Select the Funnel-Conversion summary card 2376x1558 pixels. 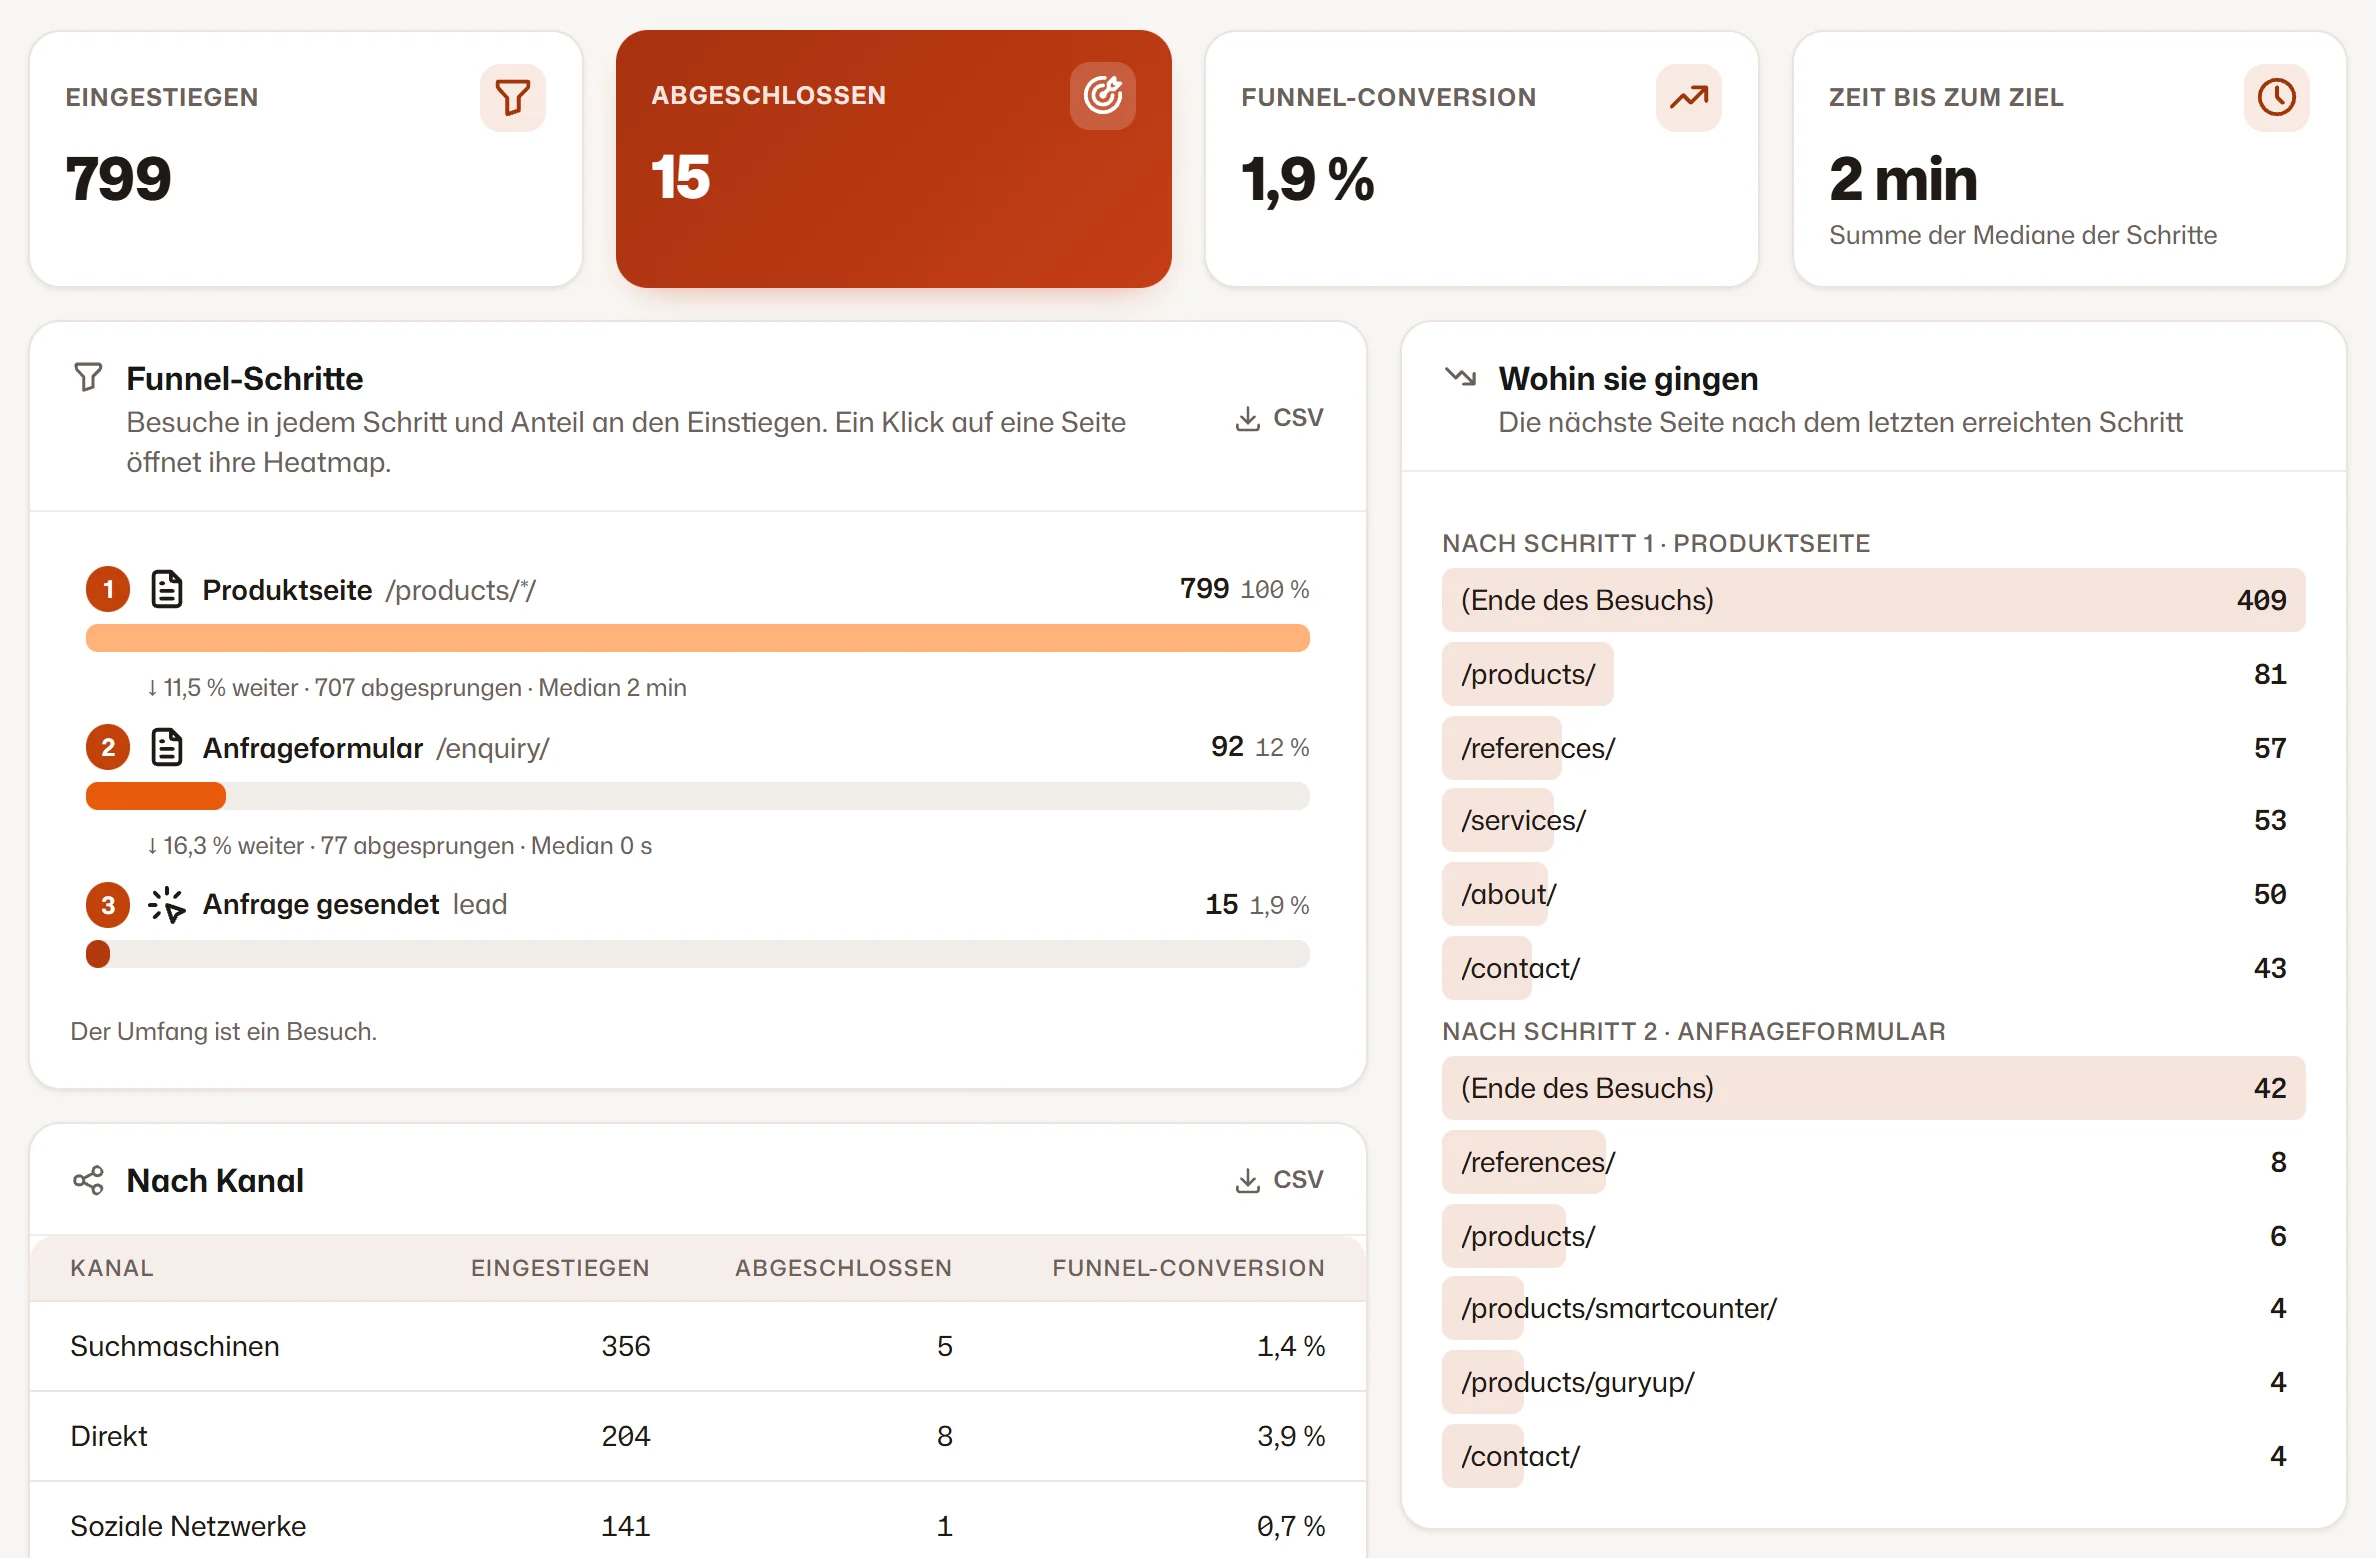coord(1481,159)
